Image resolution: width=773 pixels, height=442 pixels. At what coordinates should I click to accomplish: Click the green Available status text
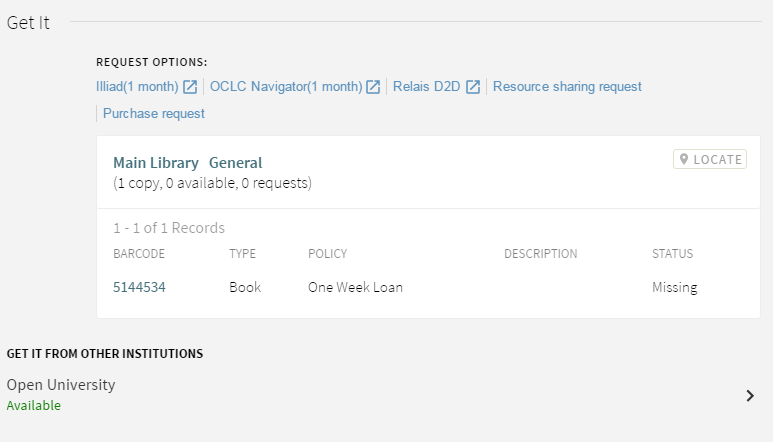34,406
